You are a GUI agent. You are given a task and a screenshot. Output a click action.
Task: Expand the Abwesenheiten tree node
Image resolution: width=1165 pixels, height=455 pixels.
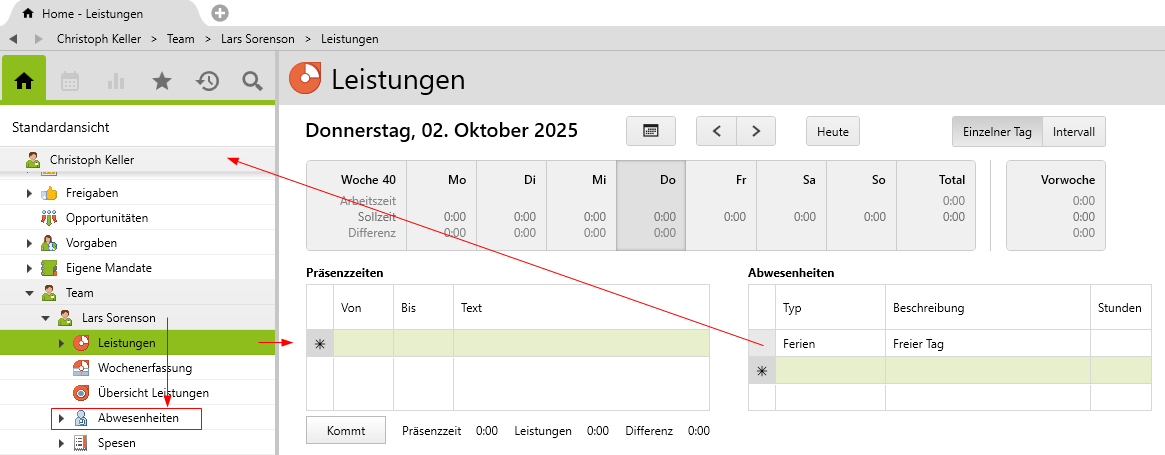[x=61, y=418]
